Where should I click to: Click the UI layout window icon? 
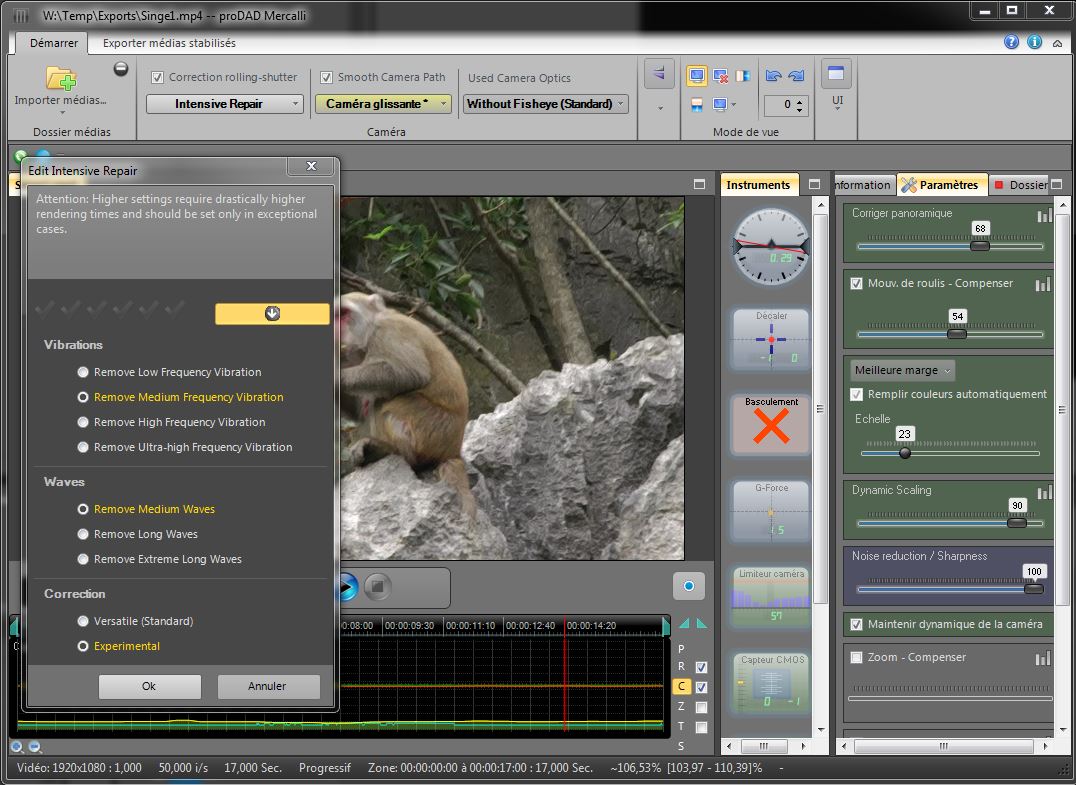point(836,75)
